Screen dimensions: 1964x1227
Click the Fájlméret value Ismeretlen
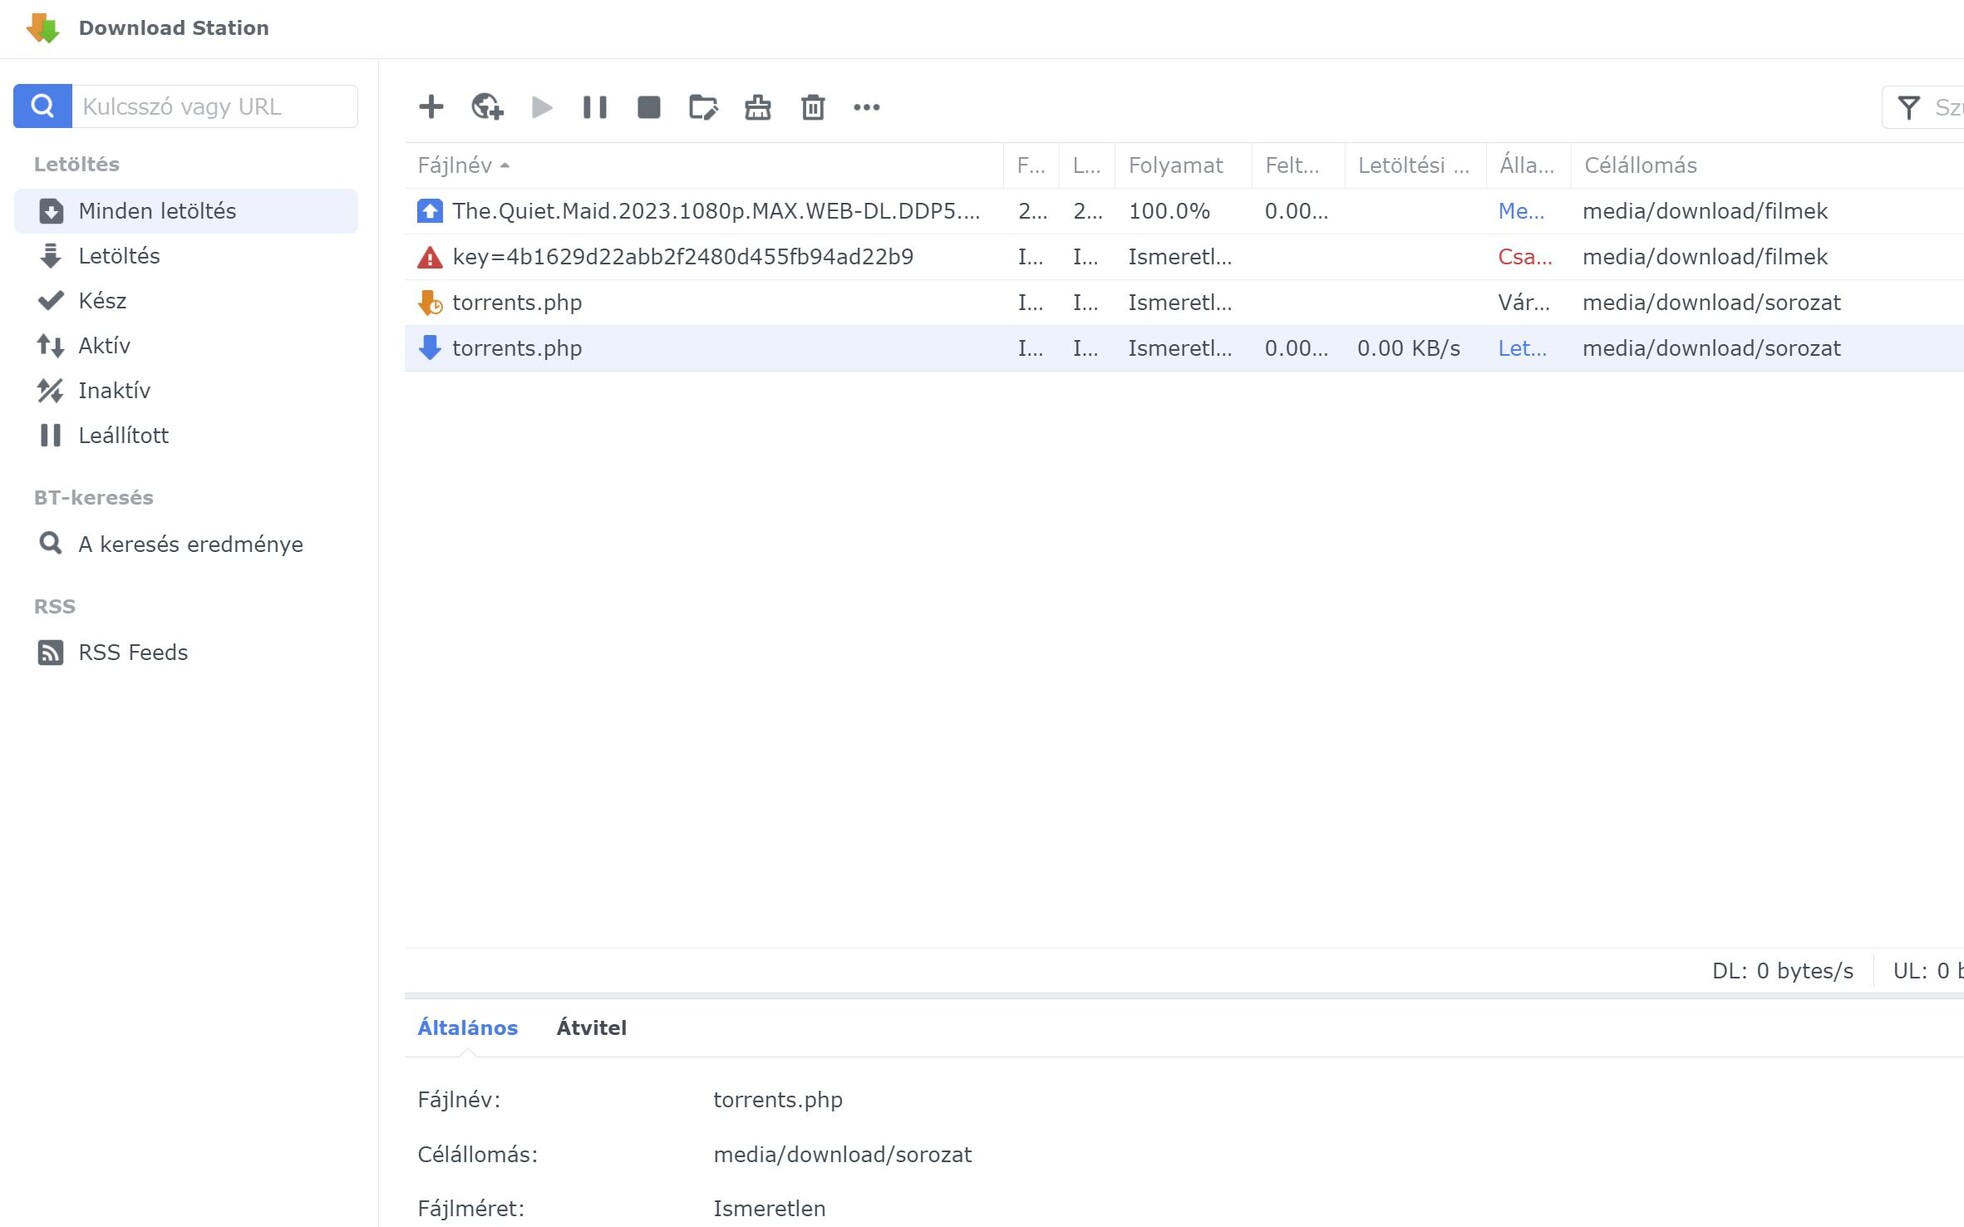tap(769, 1209)
